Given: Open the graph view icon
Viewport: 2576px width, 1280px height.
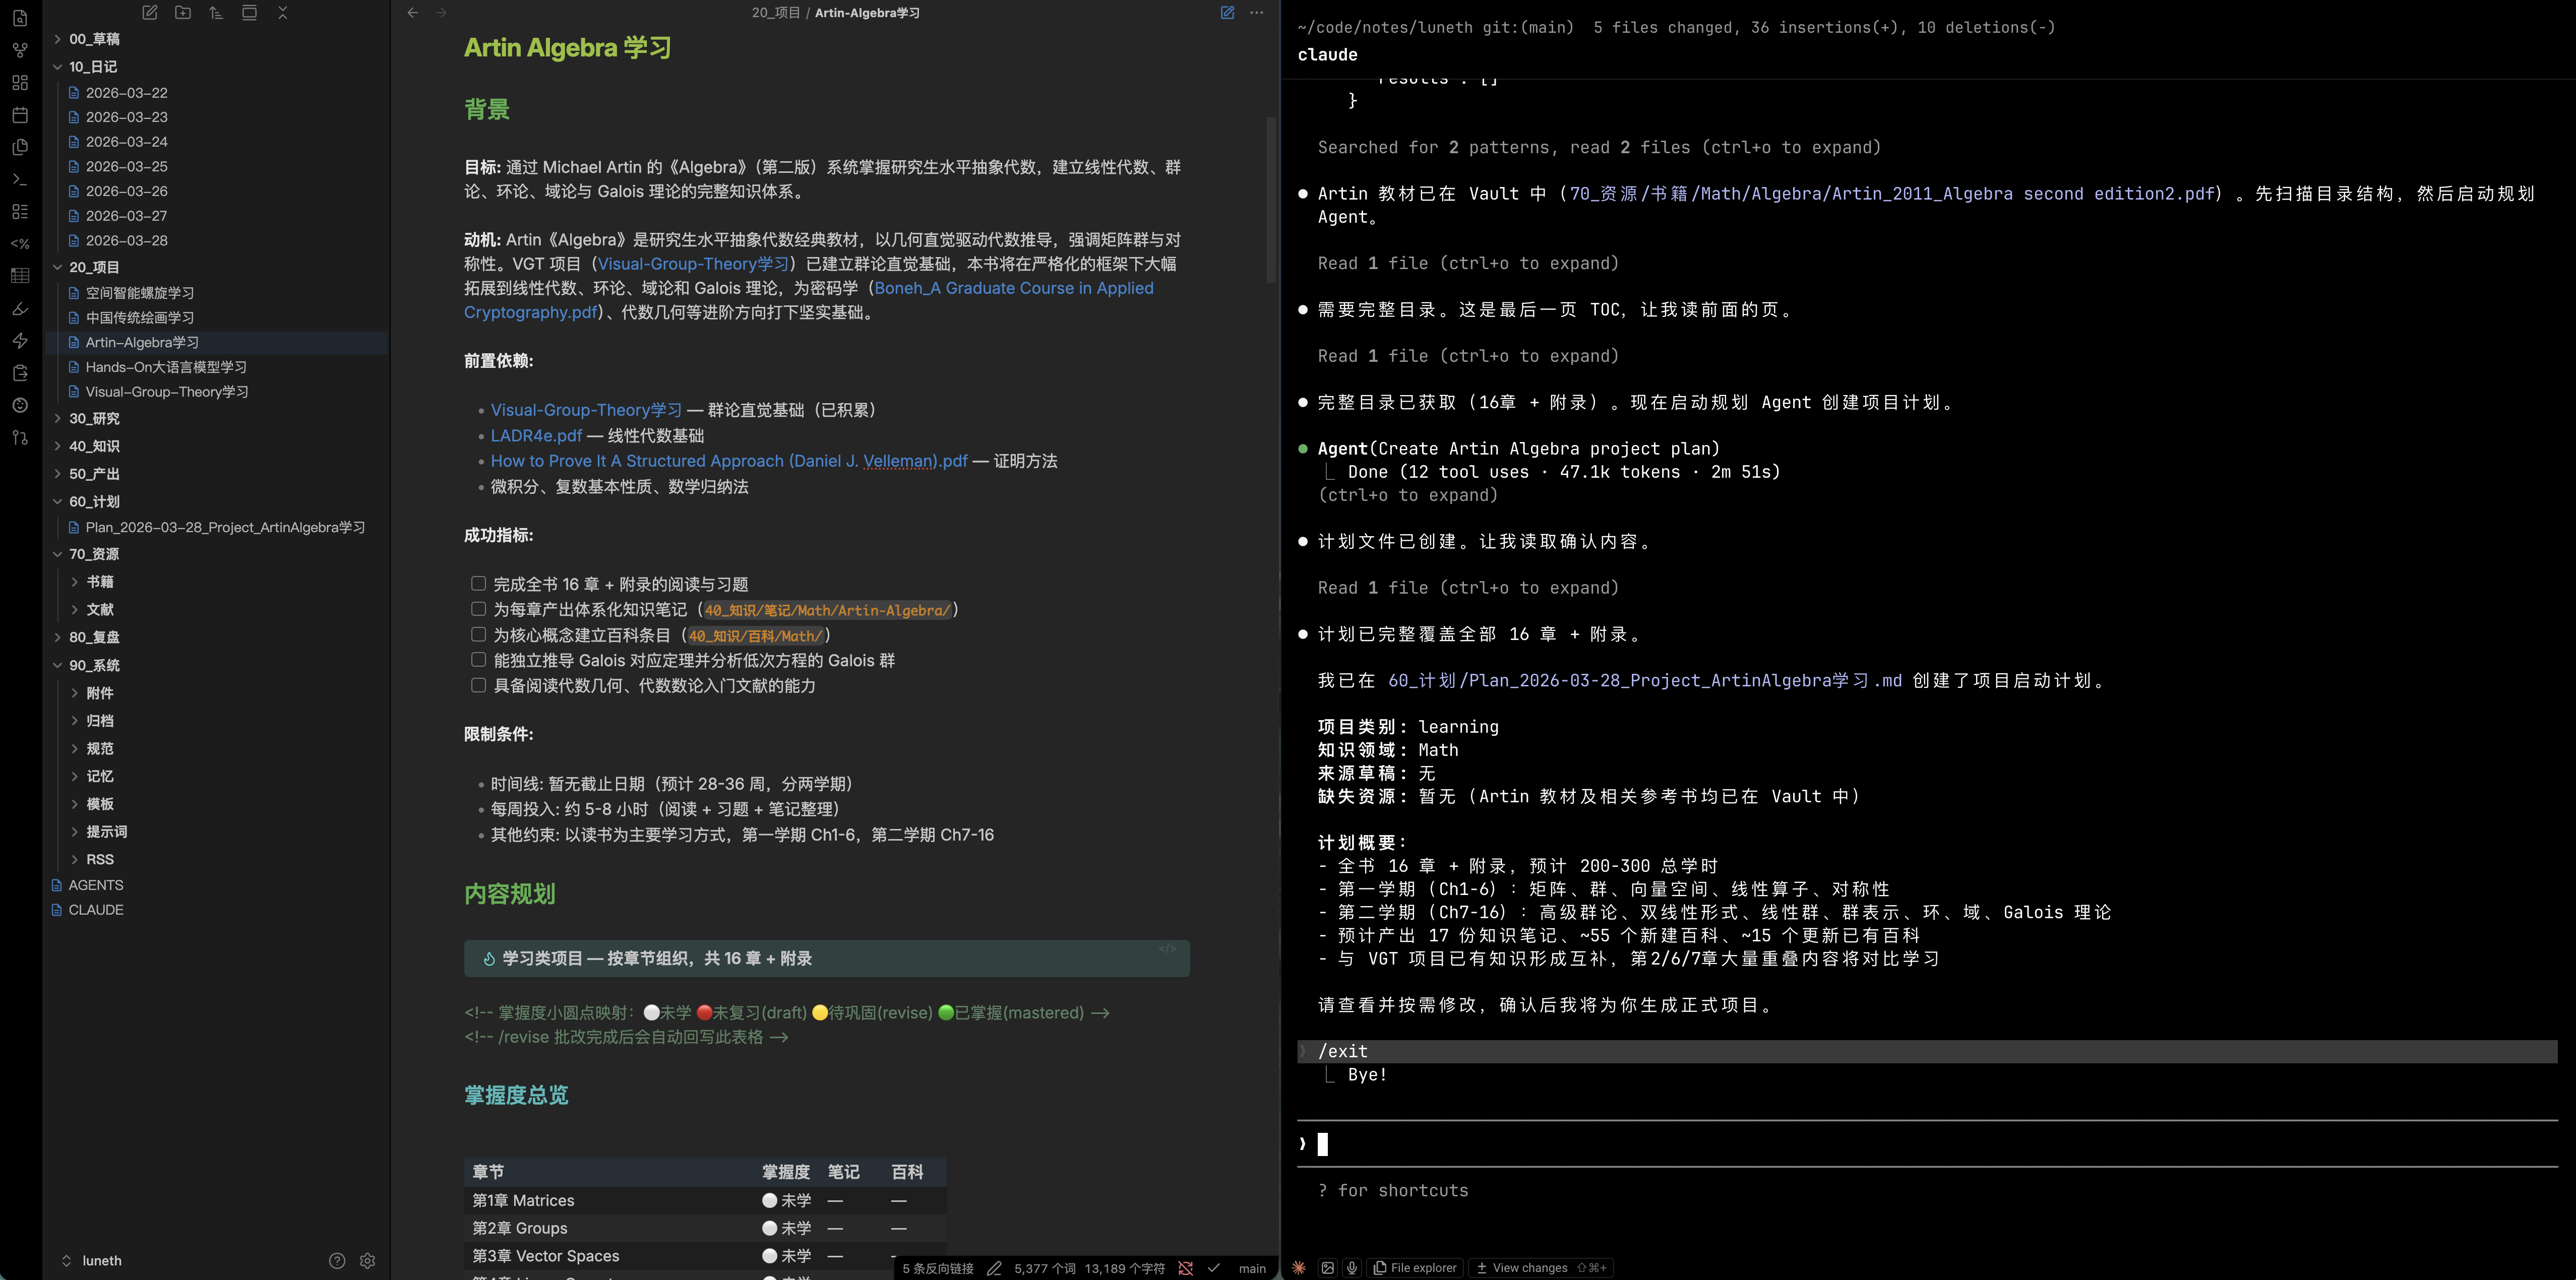Looking at the screenshot, I should 19,50.
